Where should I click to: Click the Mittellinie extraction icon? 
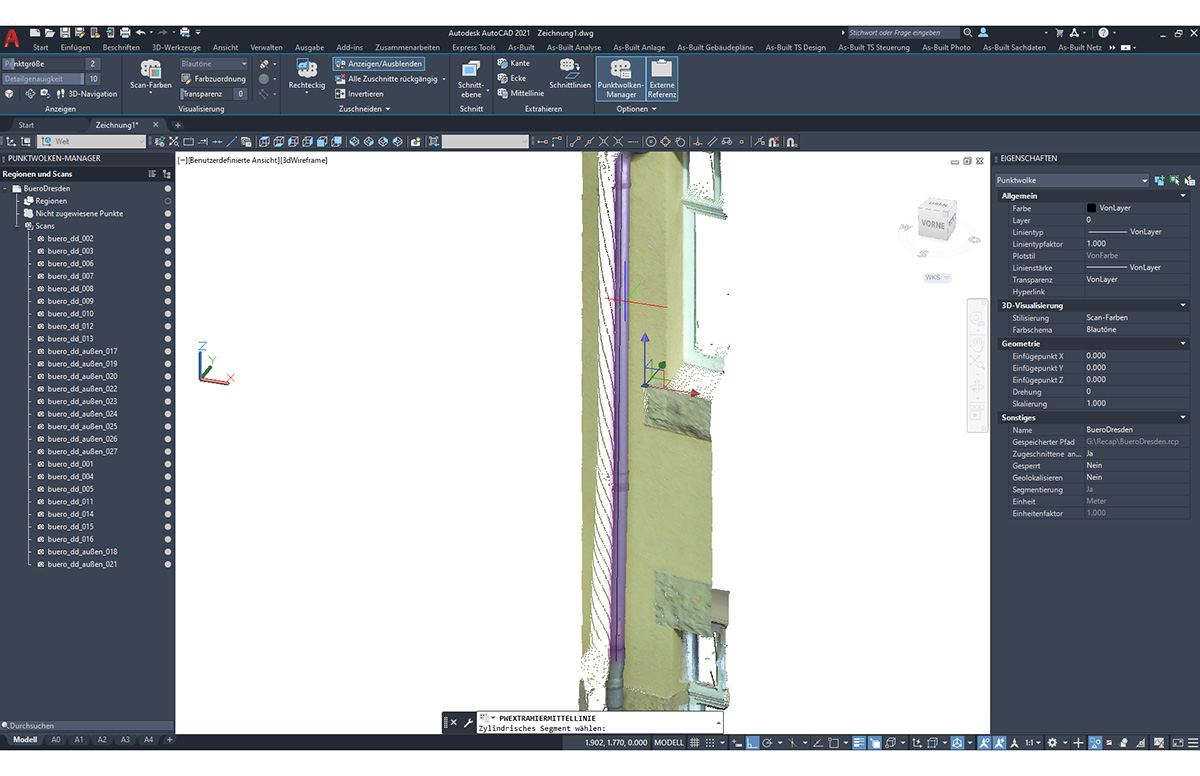(524, 93)
